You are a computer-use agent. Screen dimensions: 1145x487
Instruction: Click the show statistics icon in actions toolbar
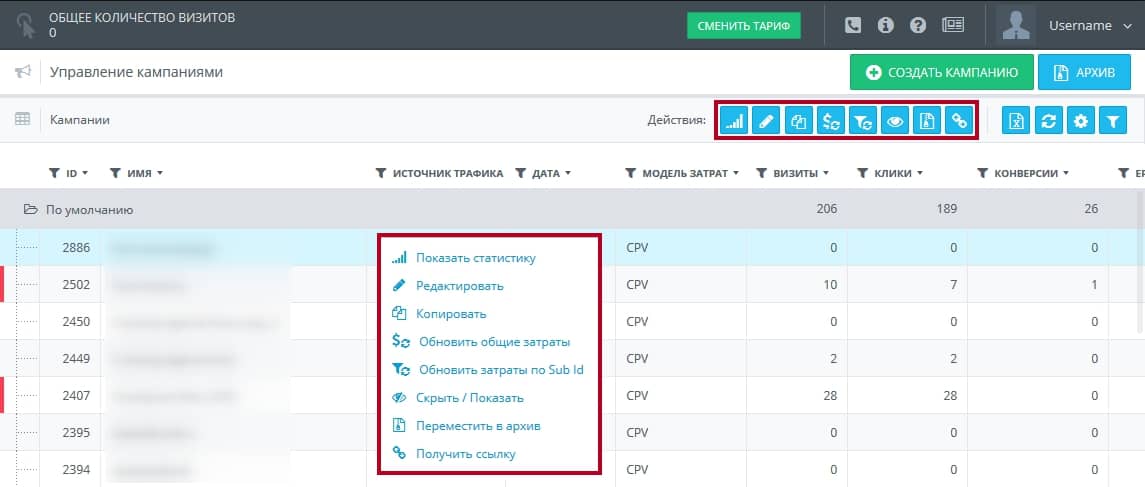pos(734,120)
